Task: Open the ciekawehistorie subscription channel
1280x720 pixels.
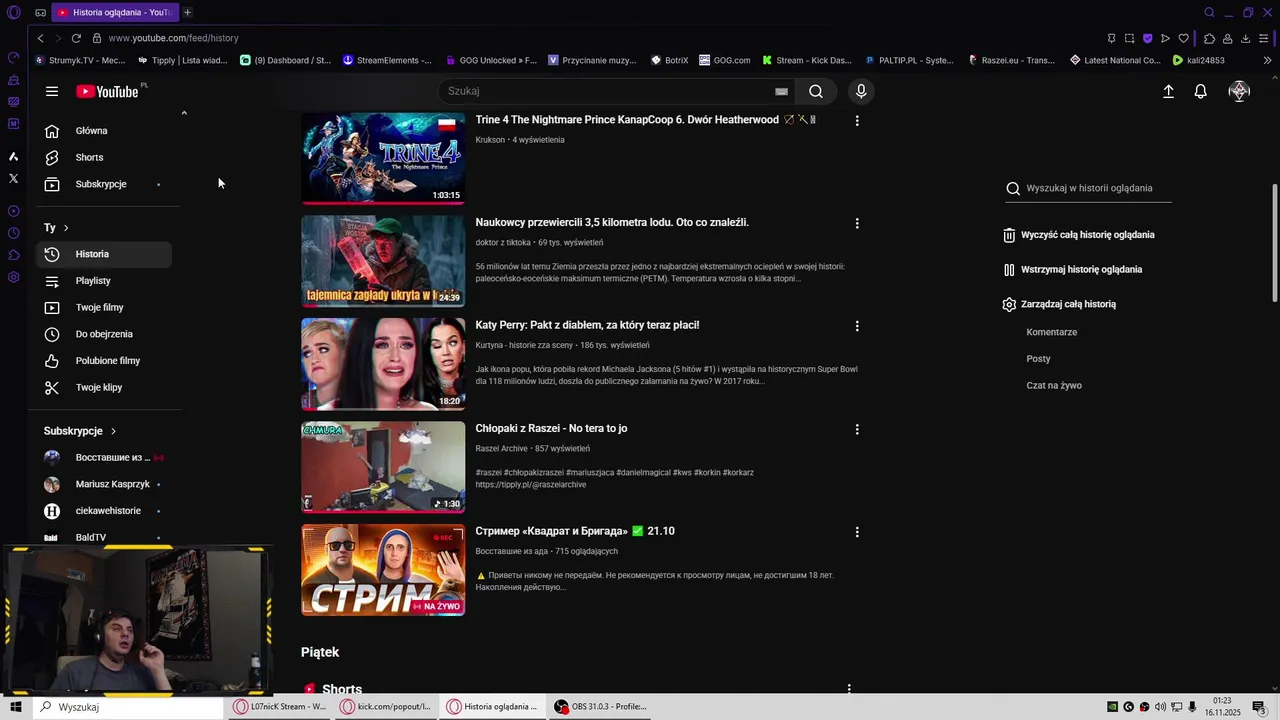Action: (104, 511)
